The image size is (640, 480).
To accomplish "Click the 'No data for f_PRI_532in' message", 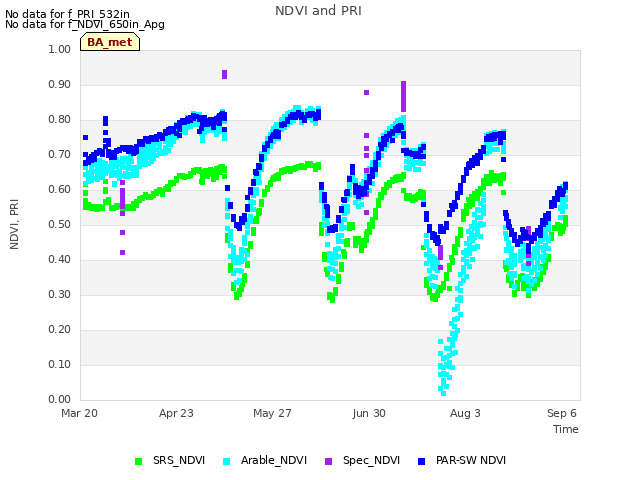I will click(x=67, y=14).
